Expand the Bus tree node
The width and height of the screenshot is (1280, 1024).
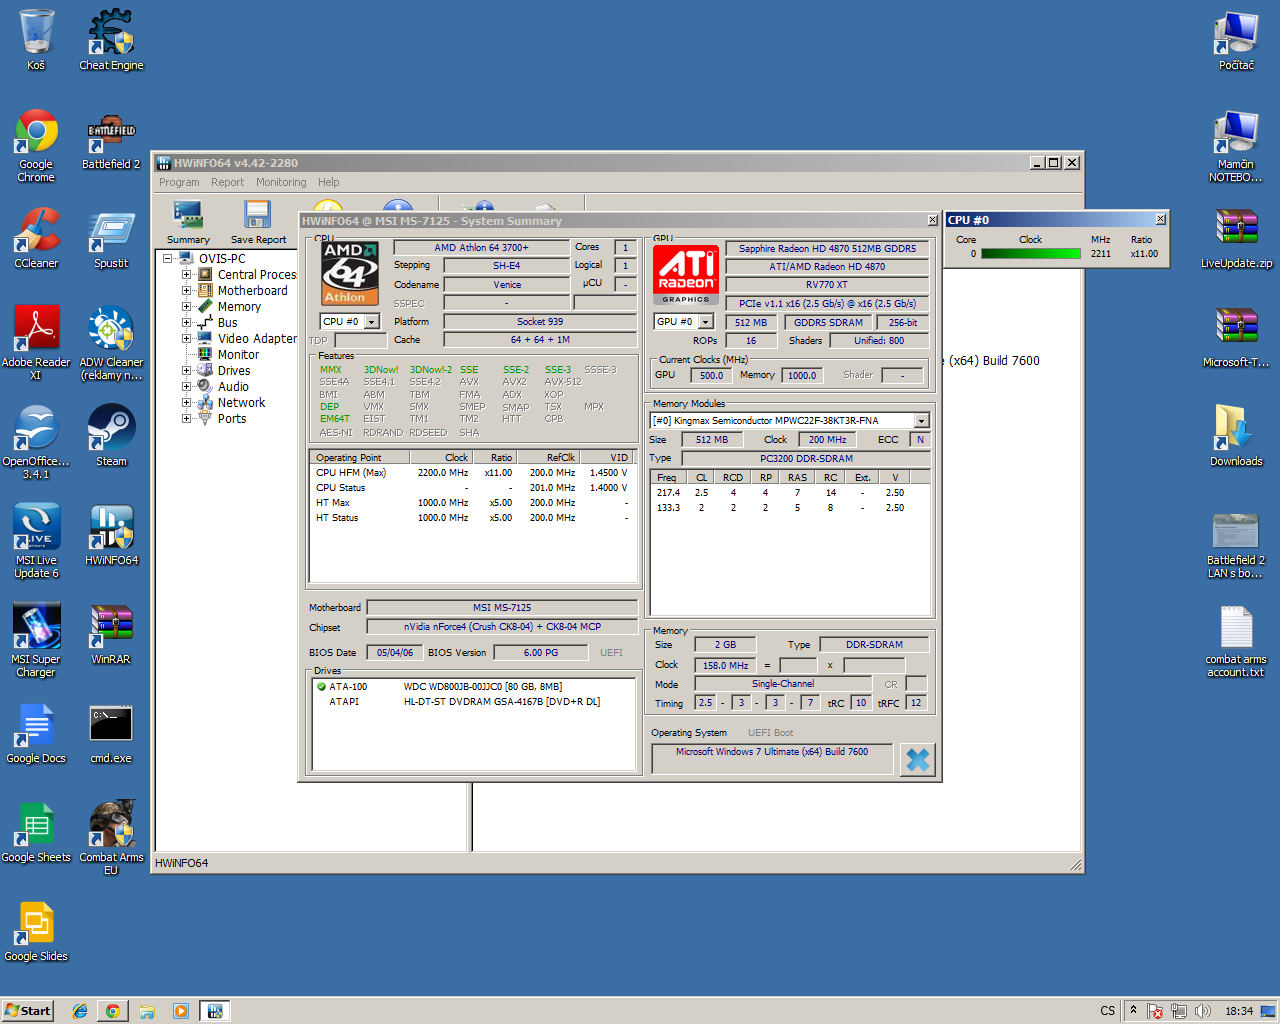[x=186, y=322]
